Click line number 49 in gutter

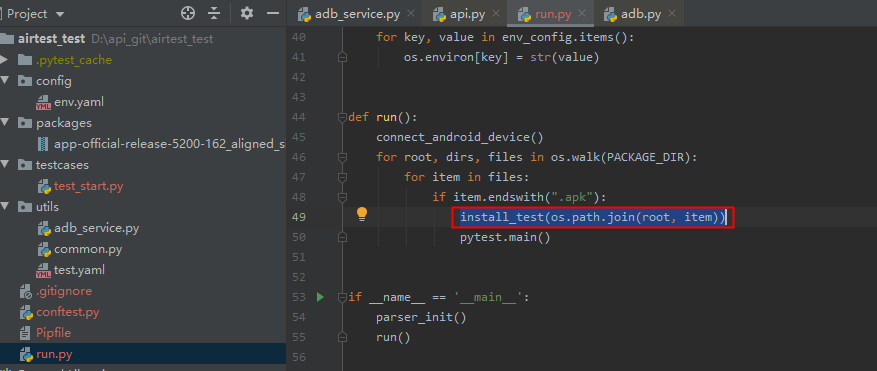(x=299, y=217)
